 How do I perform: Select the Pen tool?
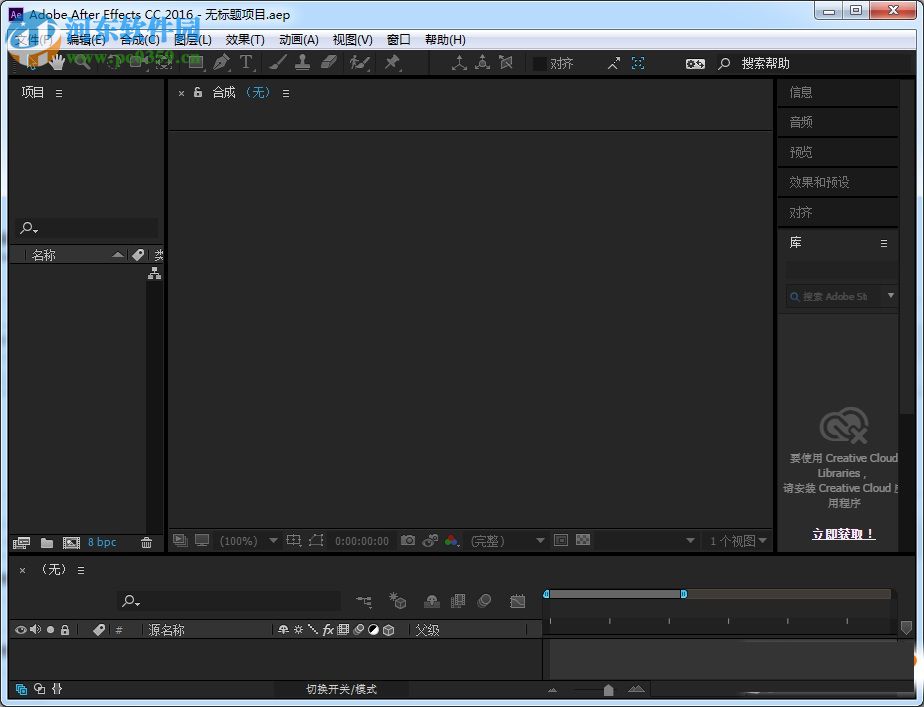[221, 62]
